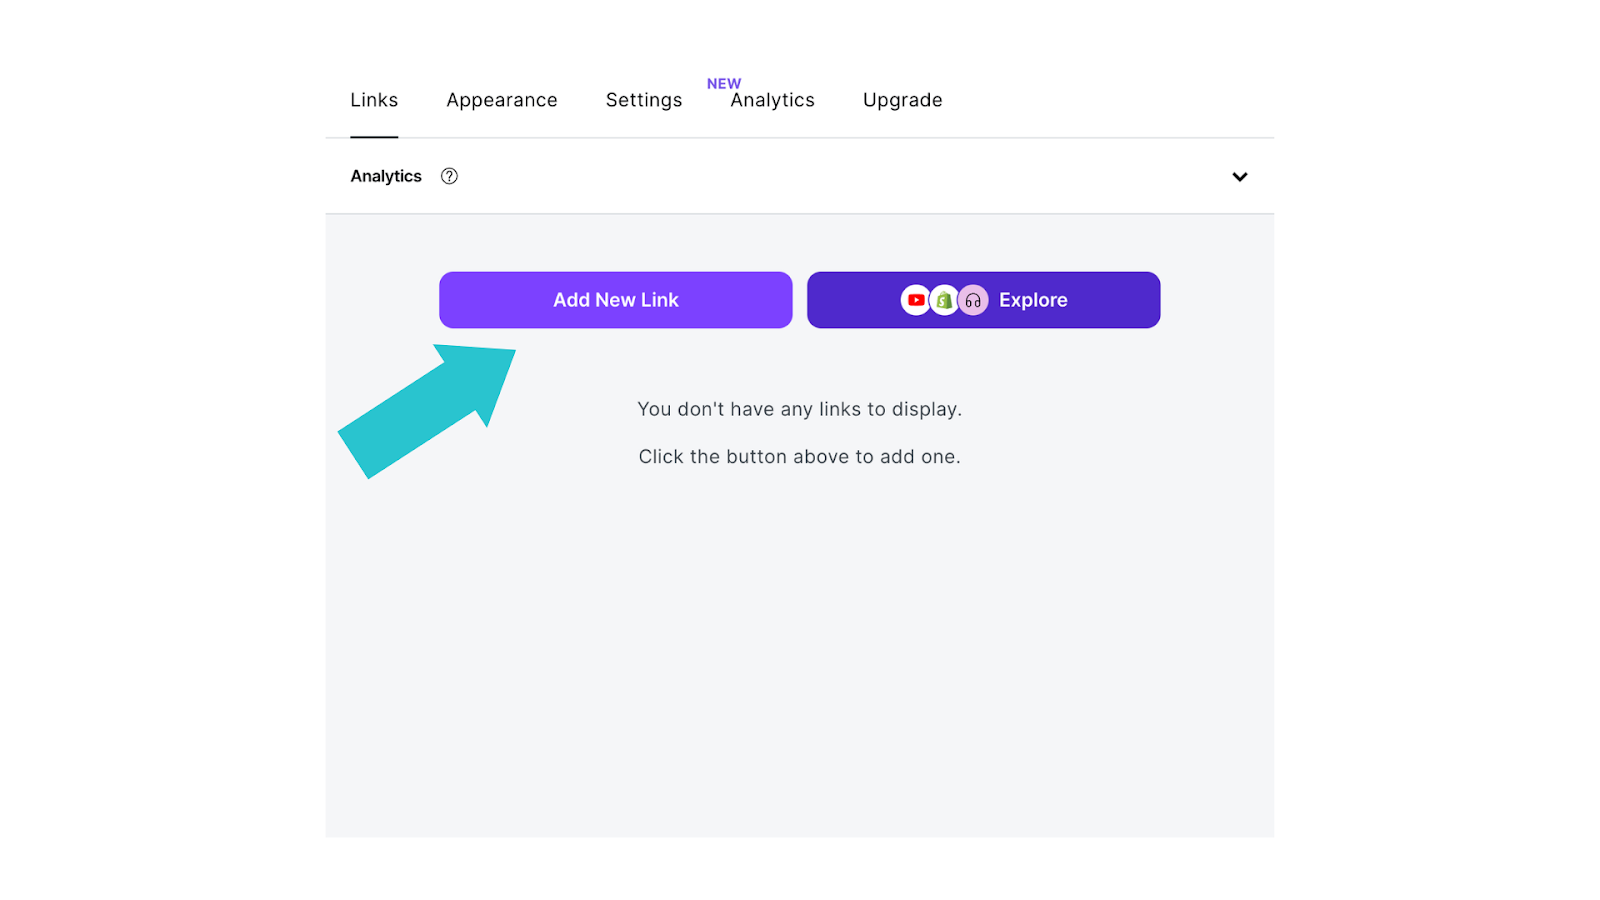Click the bold Analytics section label

(386, 176)
